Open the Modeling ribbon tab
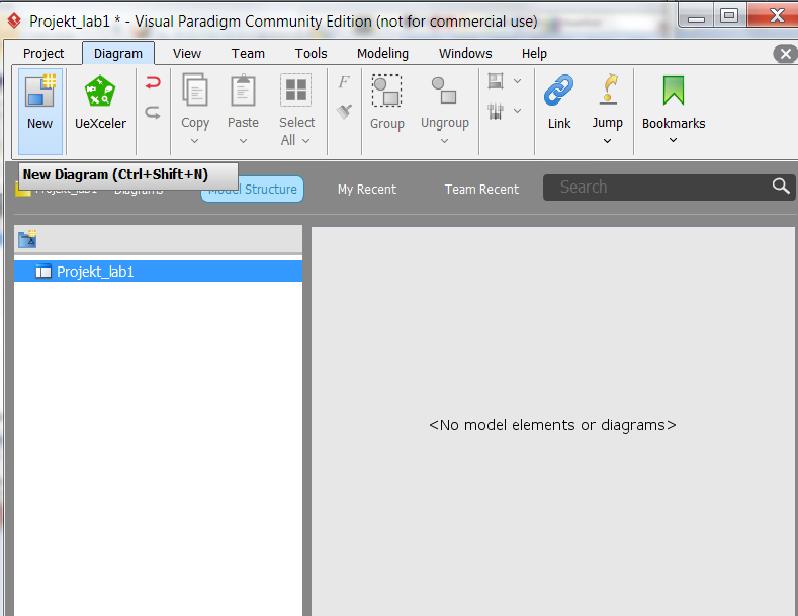This screenshot has width=798, height=616. click(x=383, y=53)
